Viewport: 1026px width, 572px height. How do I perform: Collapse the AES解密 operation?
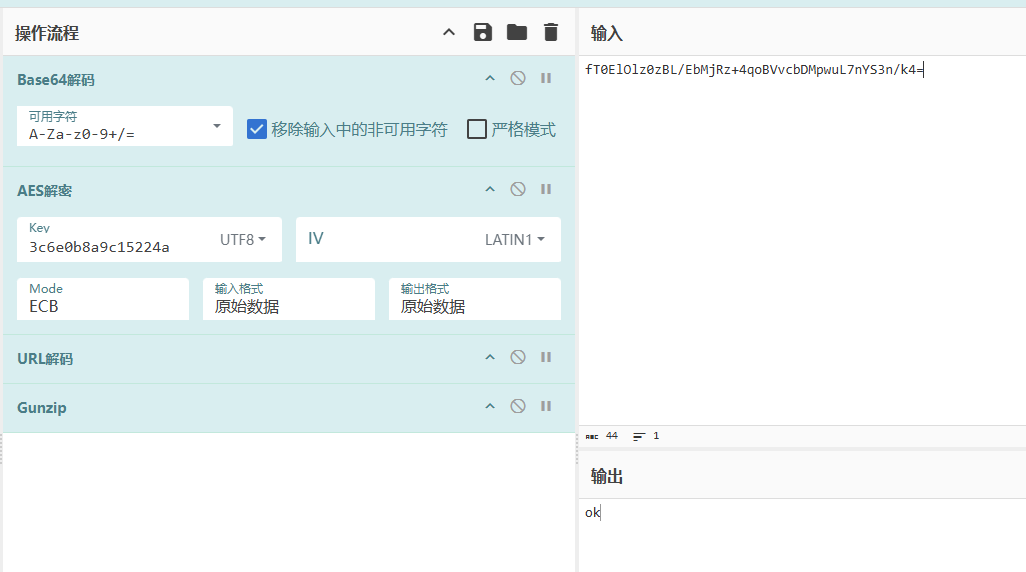click(x=490, y=190)
